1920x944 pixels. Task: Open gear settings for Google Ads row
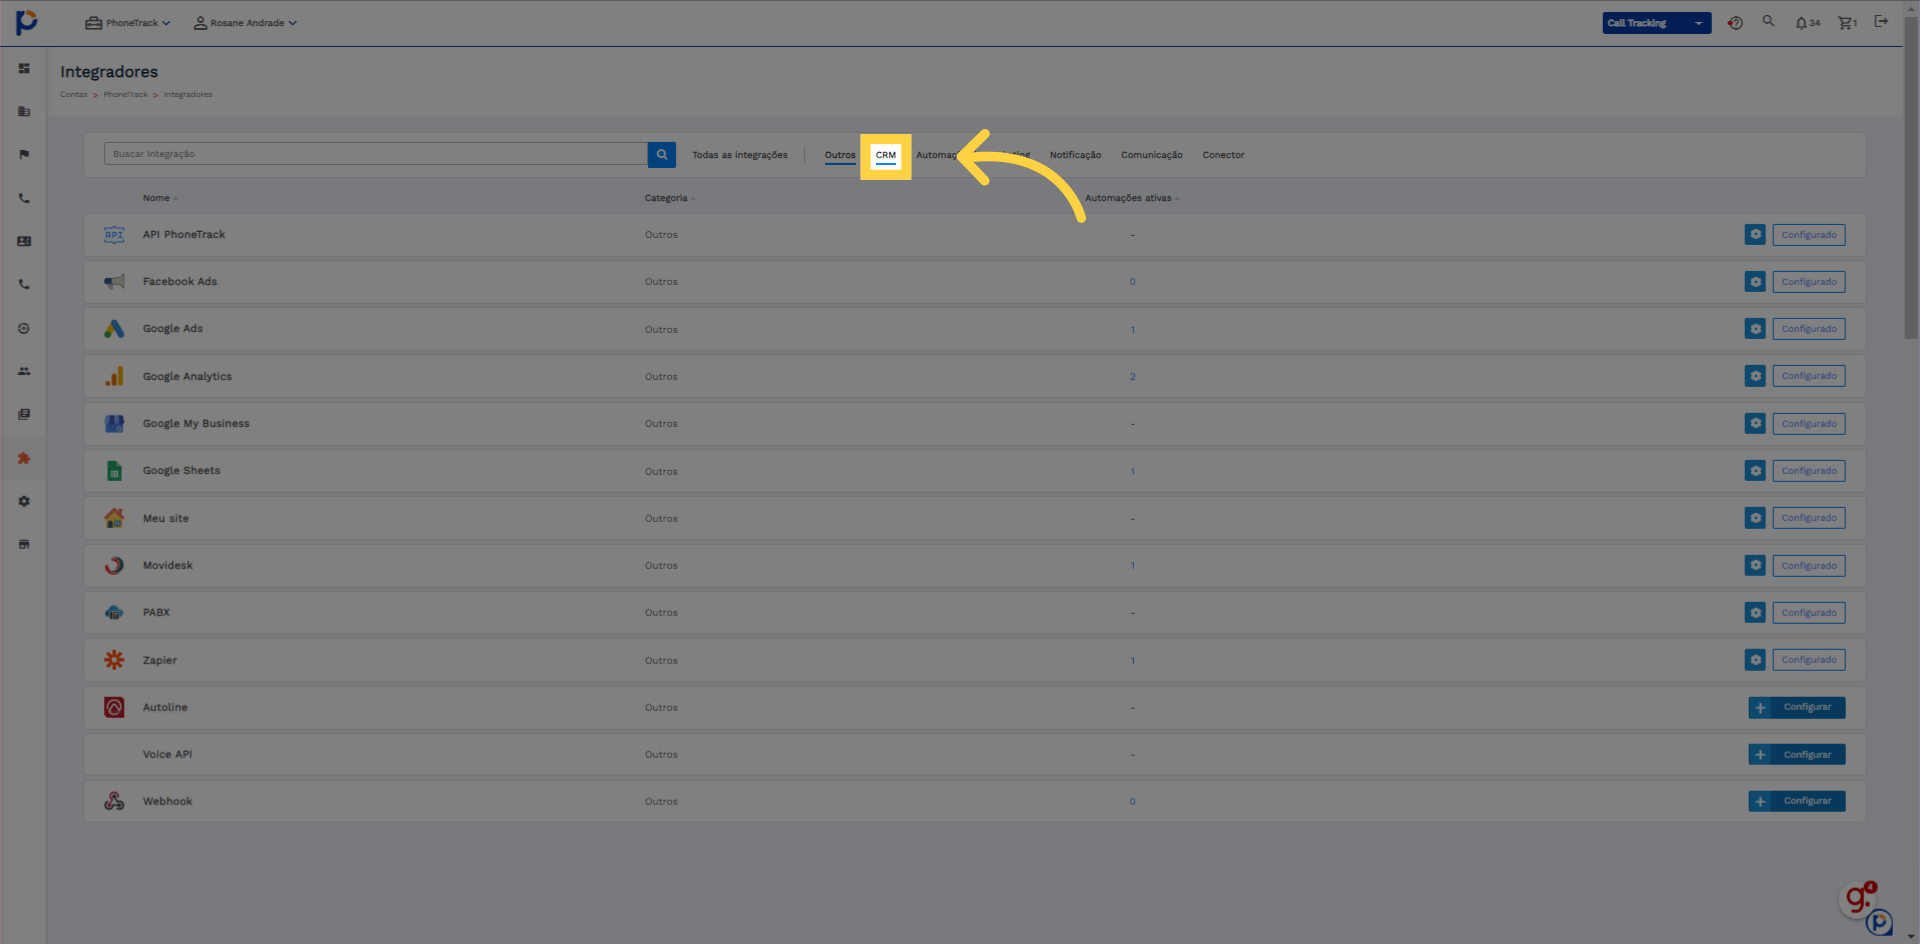point(1755,329)
